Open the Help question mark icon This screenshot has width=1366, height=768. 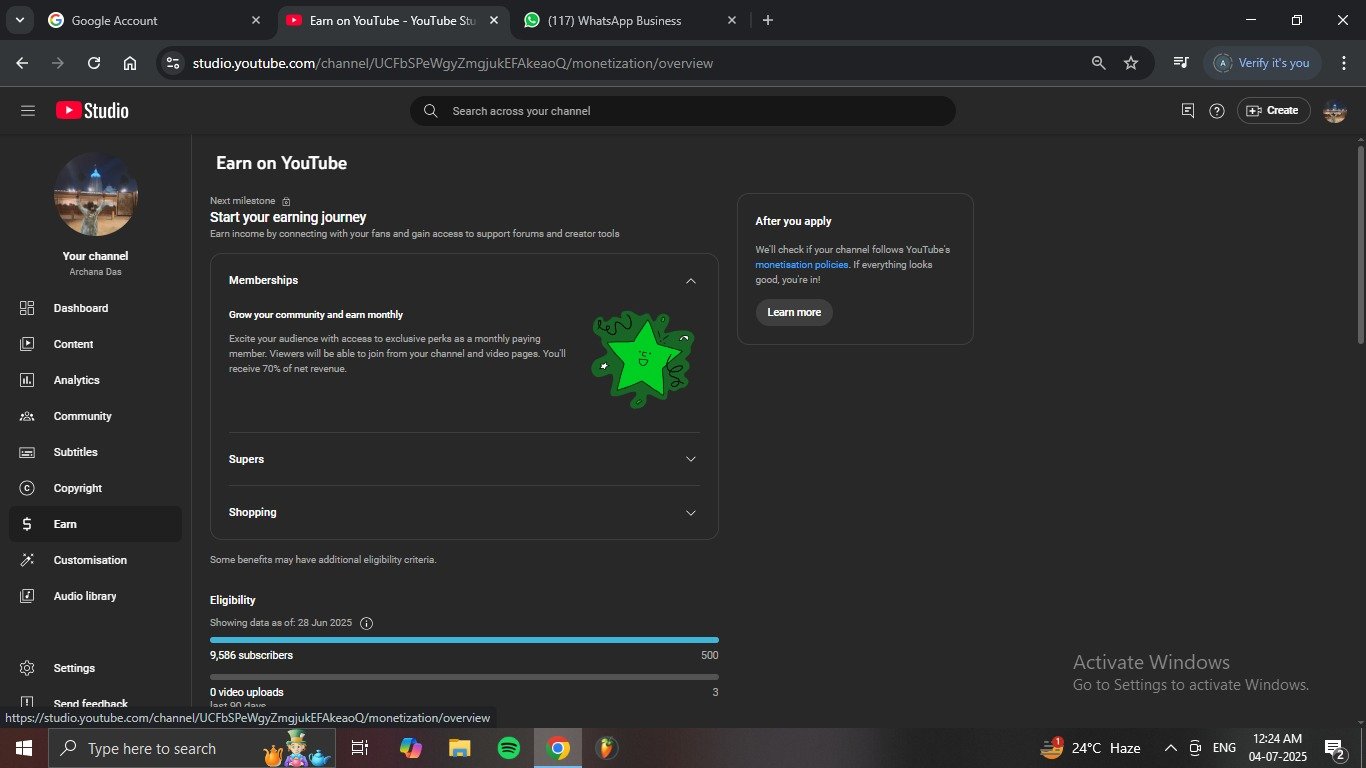coord(1217,111)
